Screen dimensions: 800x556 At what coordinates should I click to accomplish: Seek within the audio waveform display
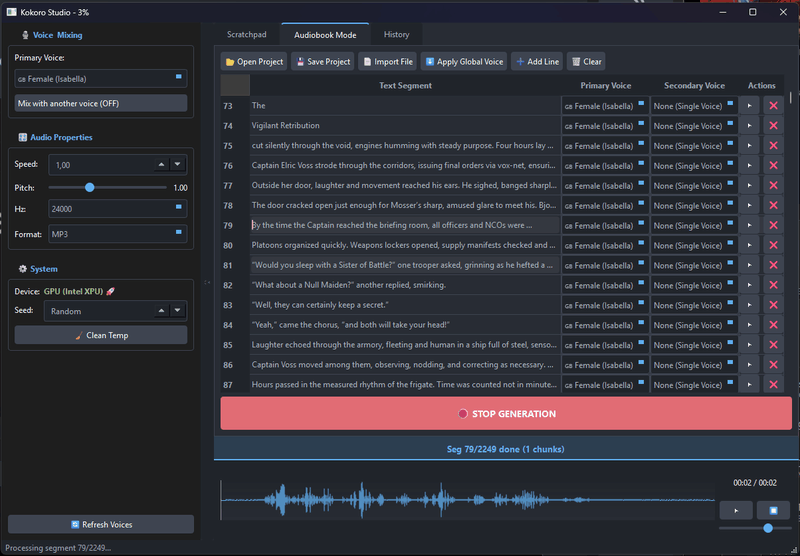(467, 500)
